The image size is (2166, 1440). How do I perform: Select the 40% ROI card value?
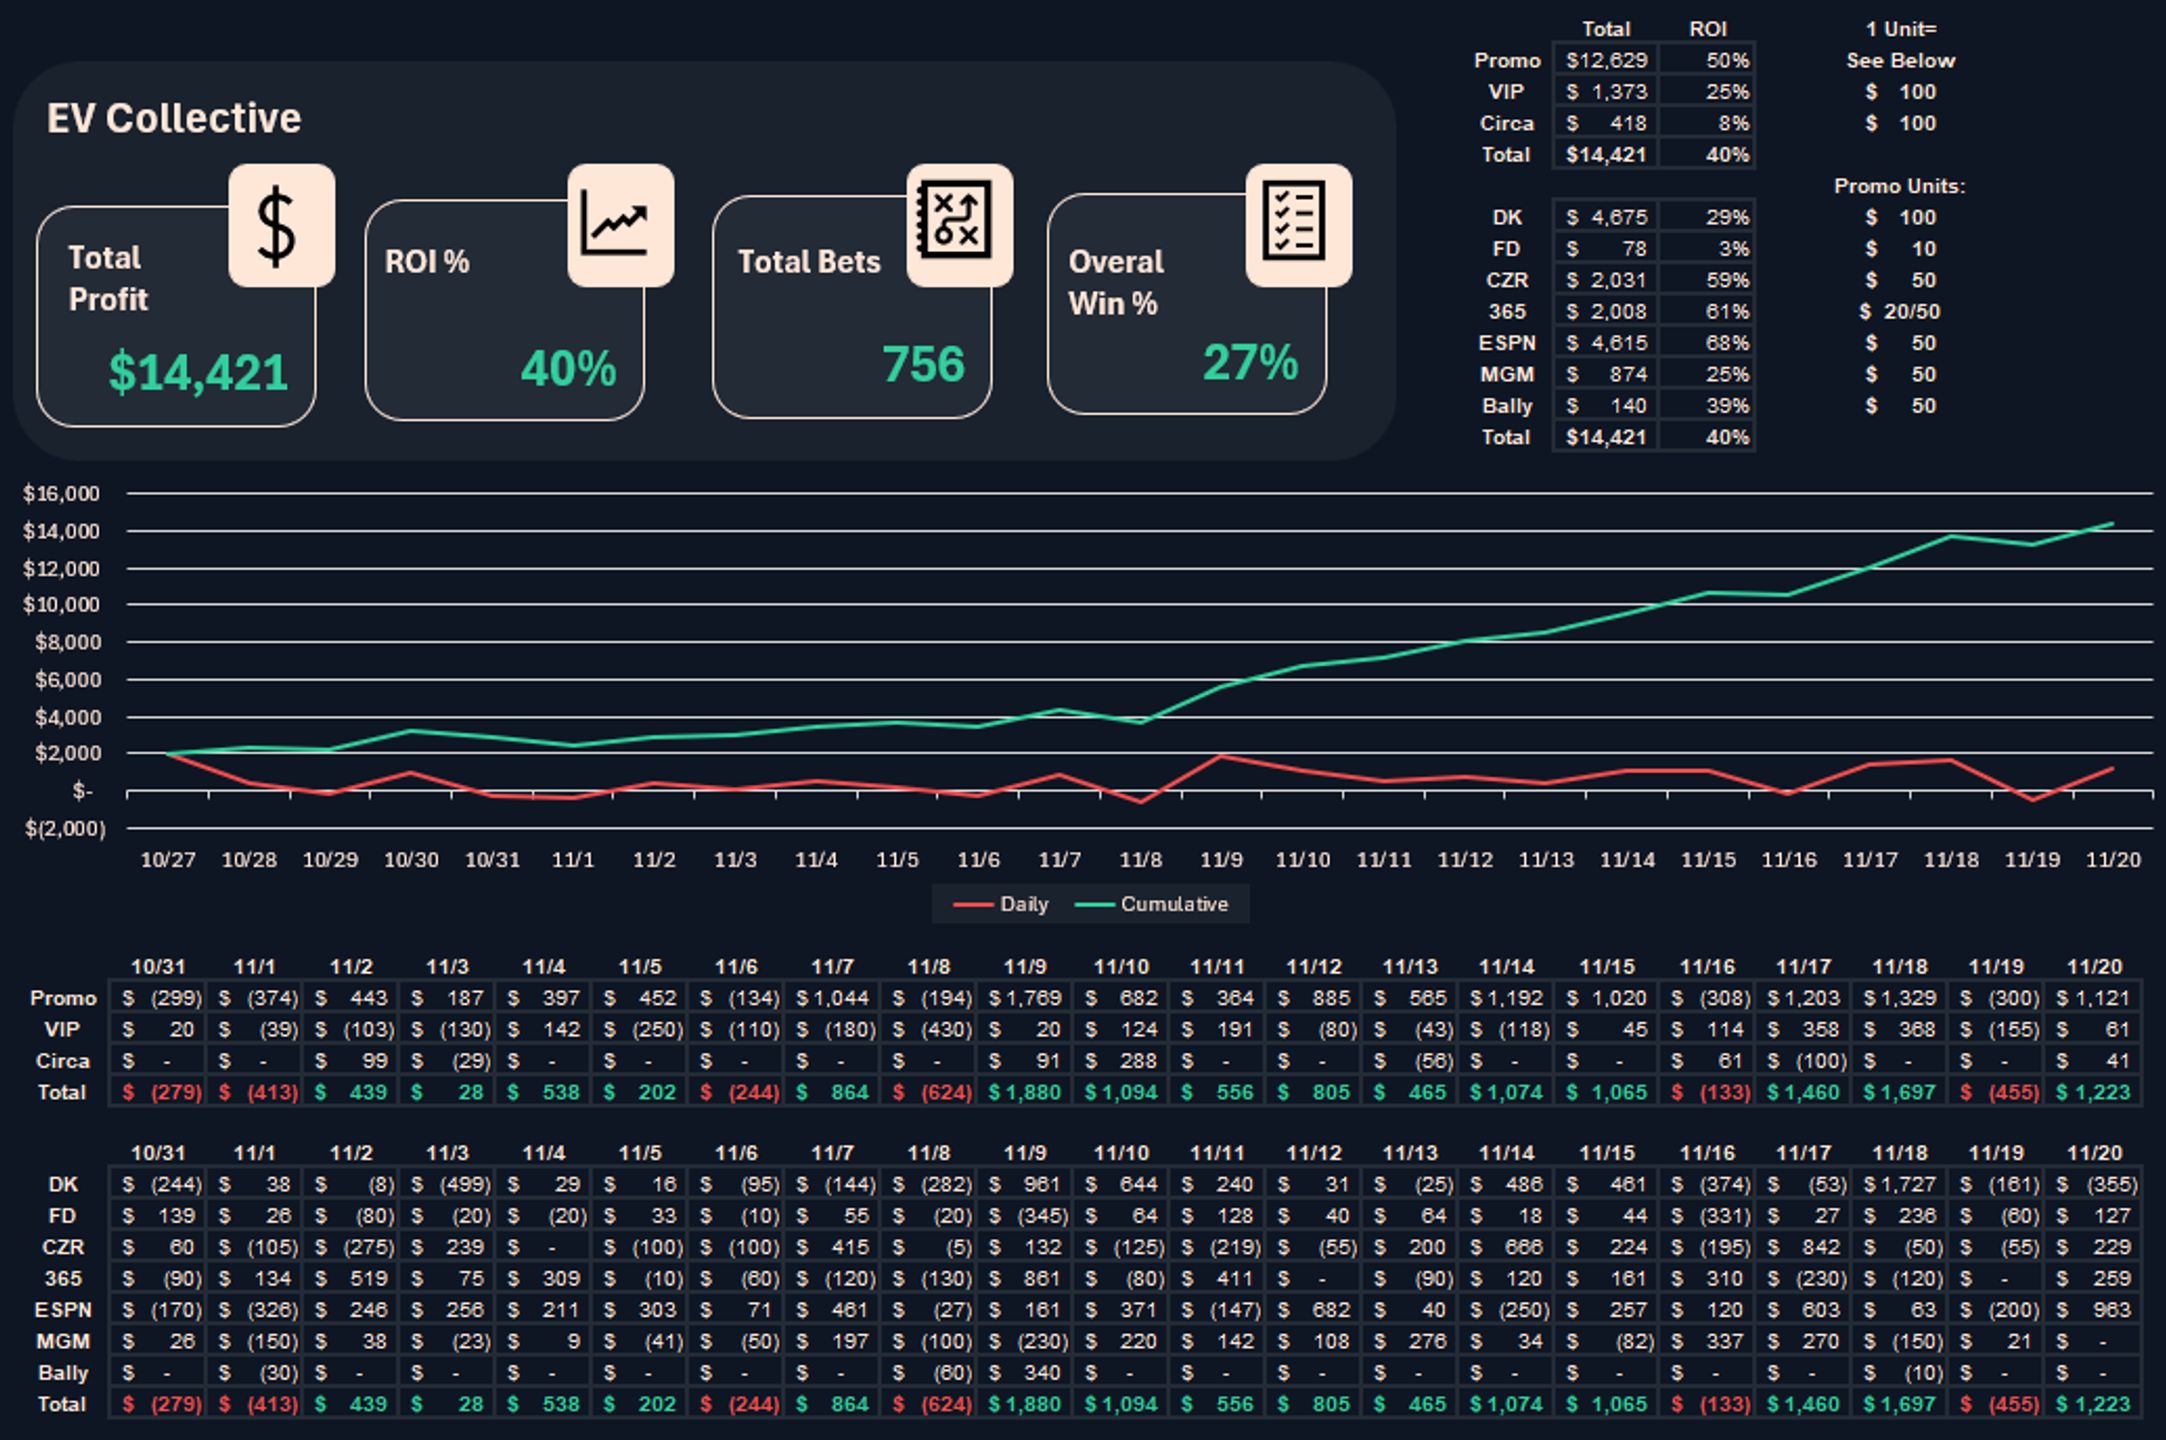pyautogui.click(x=568, y=368)
